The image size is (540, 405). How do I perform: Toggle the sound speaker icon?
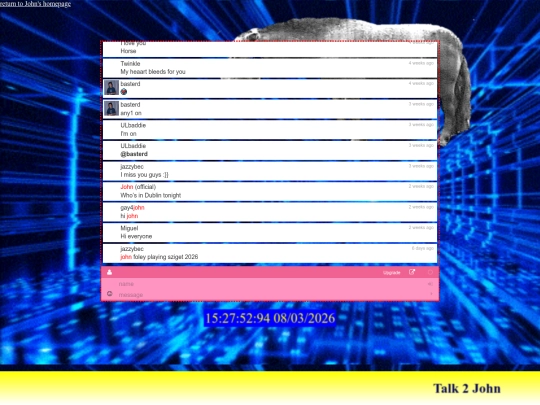(x=430, y=284)
